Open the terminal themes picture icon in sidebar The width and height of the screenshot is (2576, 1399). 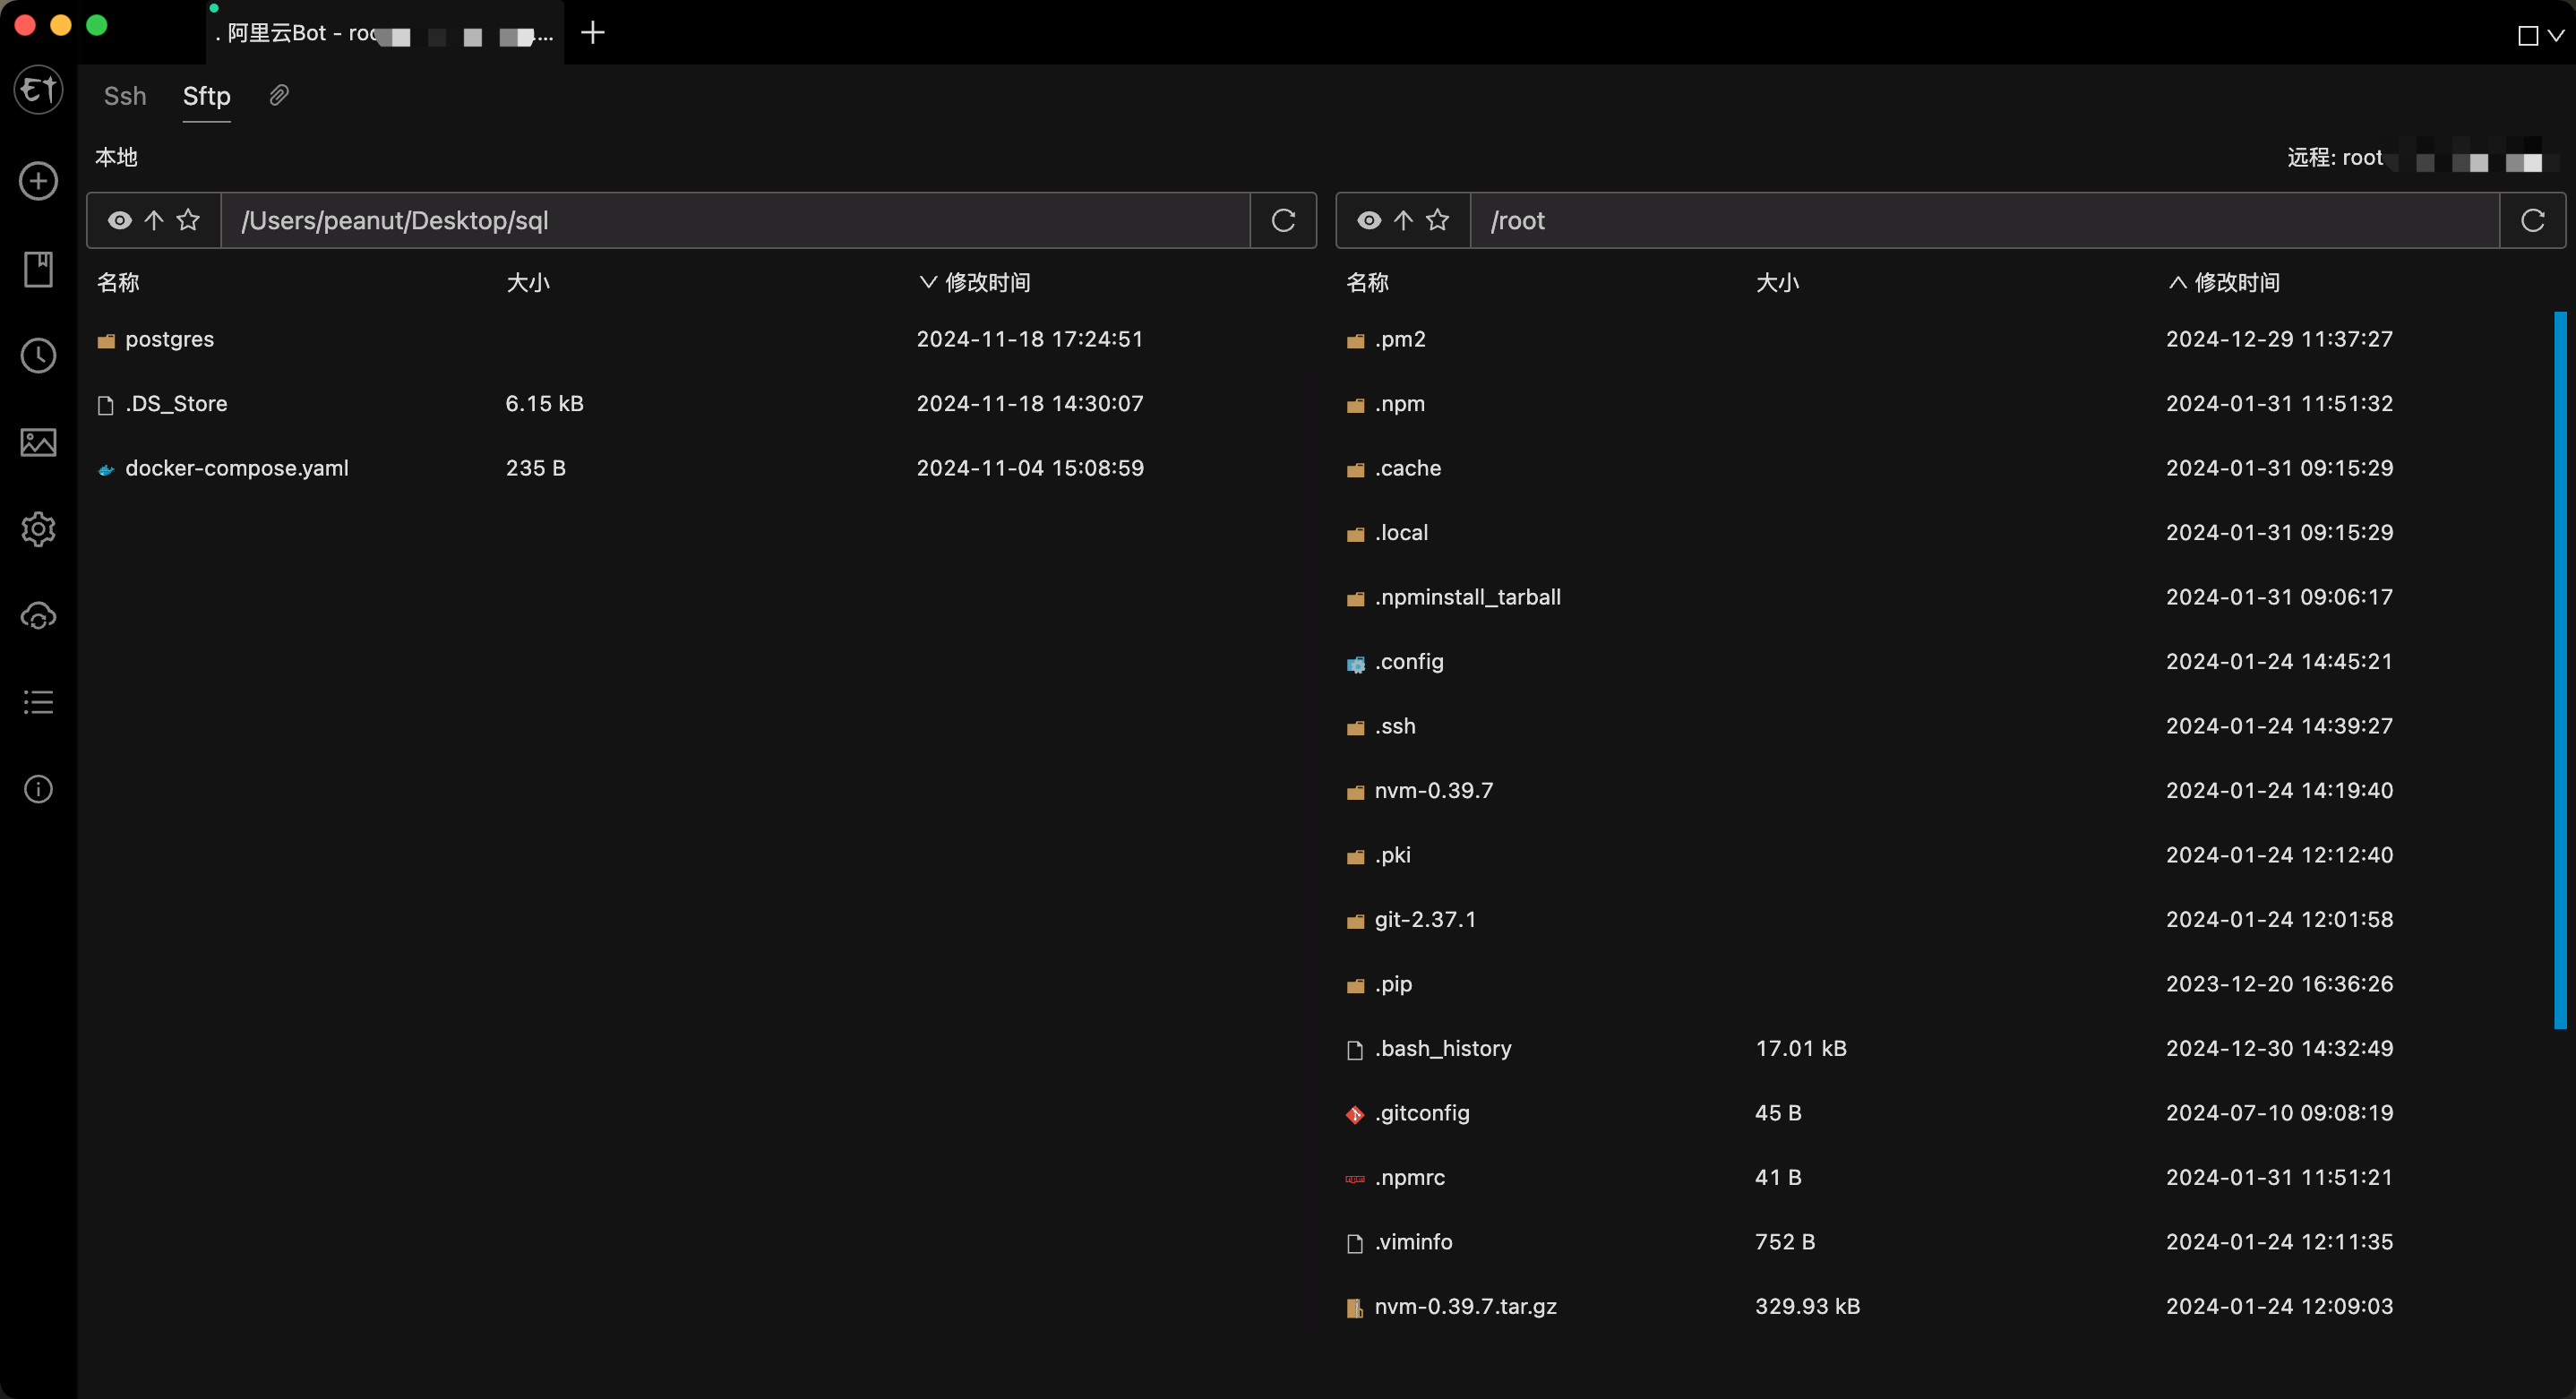(x=38, y=442)
